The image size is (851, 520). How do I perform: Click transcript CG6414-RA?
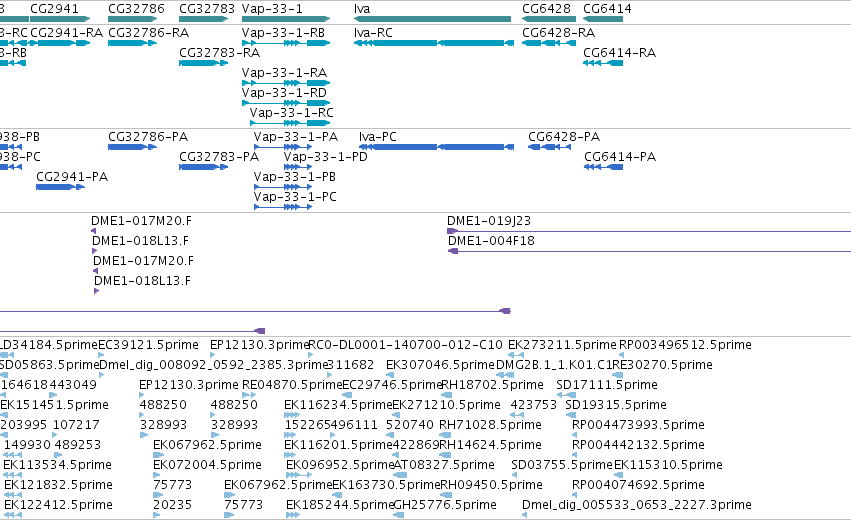[603, 63]
